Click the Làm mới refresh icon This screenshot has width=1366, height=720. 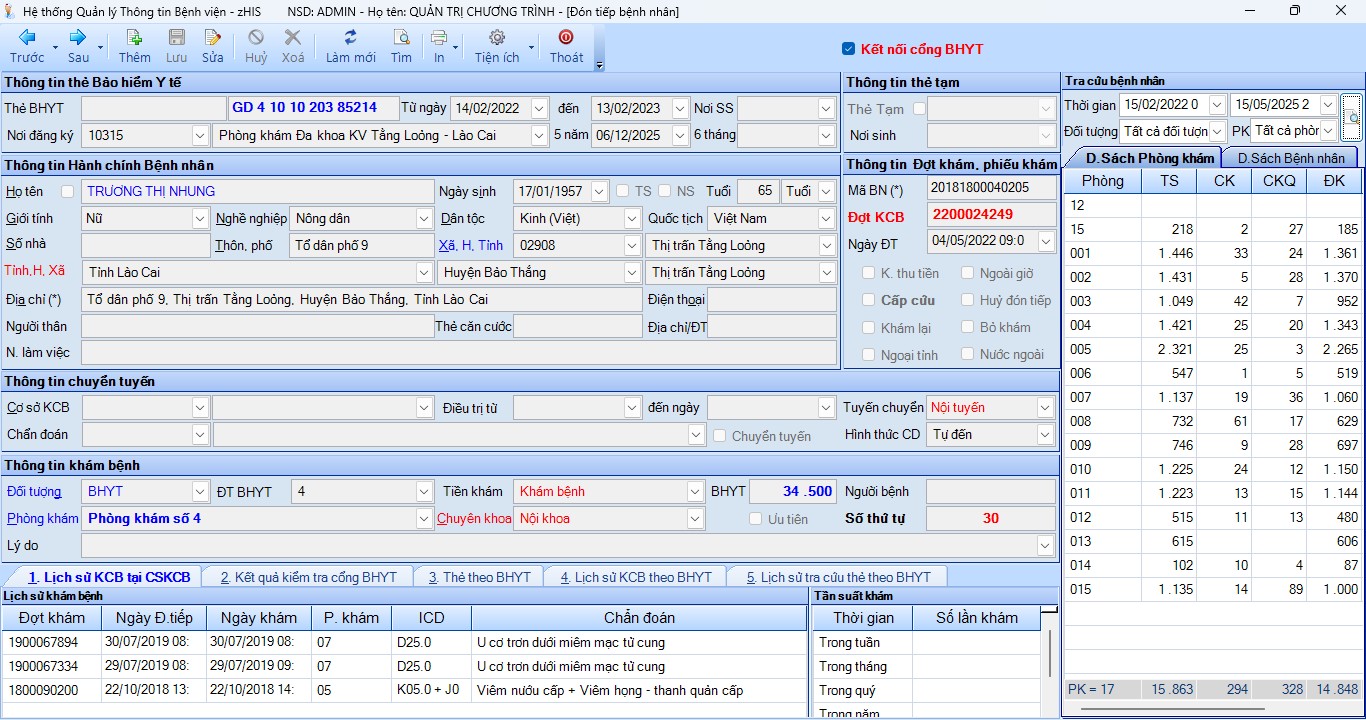point(350,38)
